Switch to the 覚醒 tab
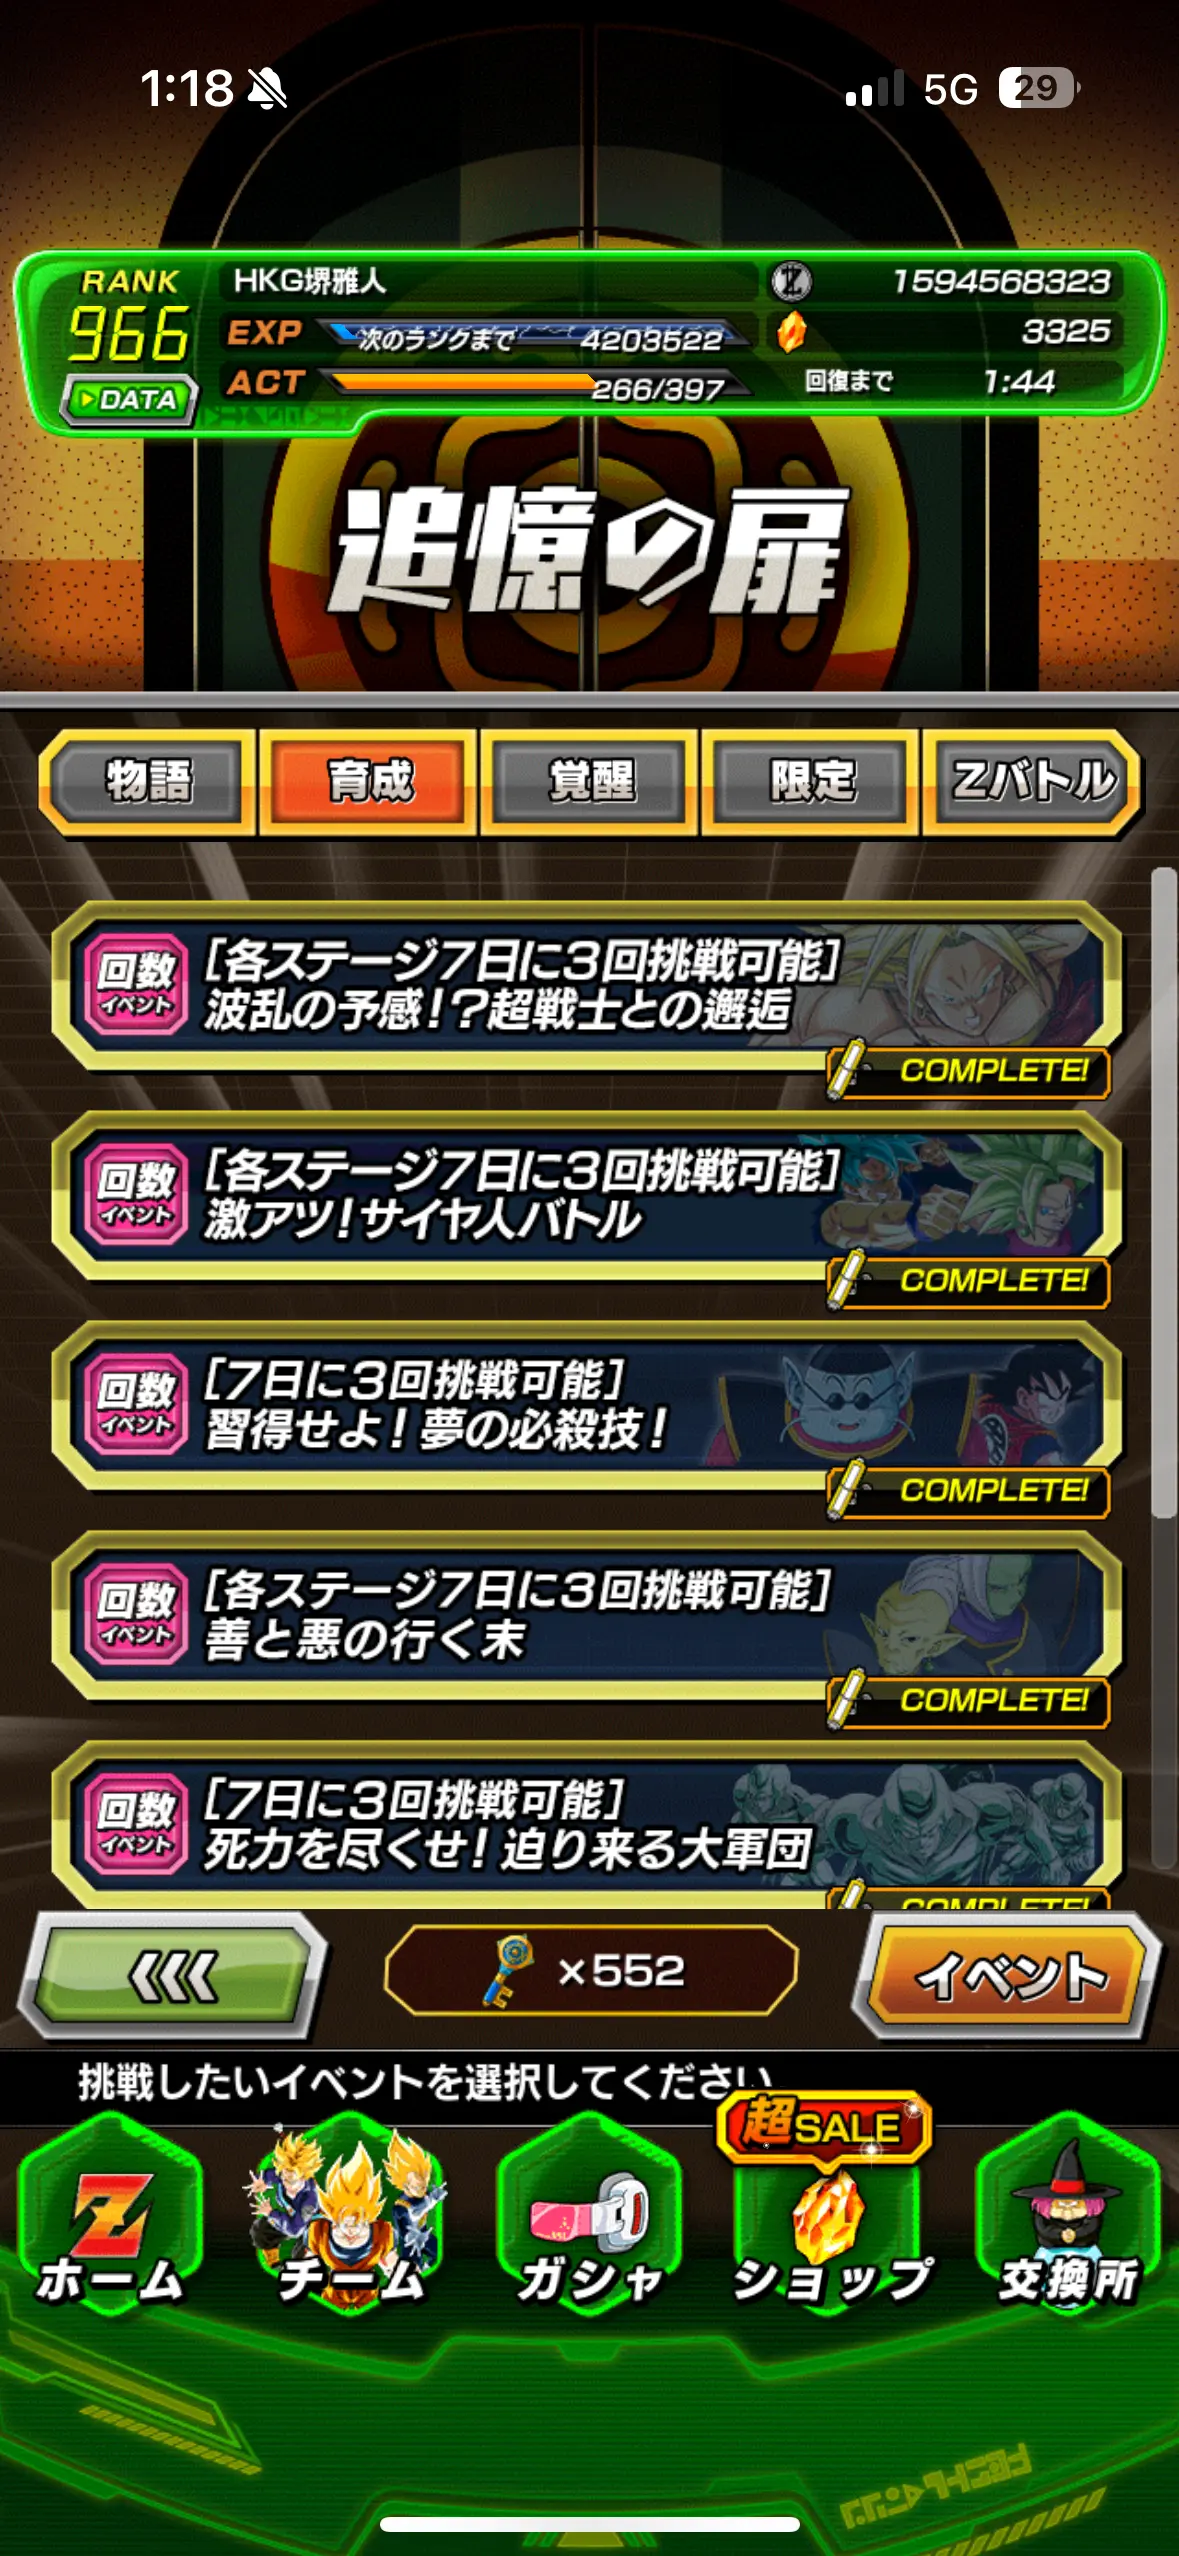The height and width of the screenshot is (2556, 1179). point(590,781)
